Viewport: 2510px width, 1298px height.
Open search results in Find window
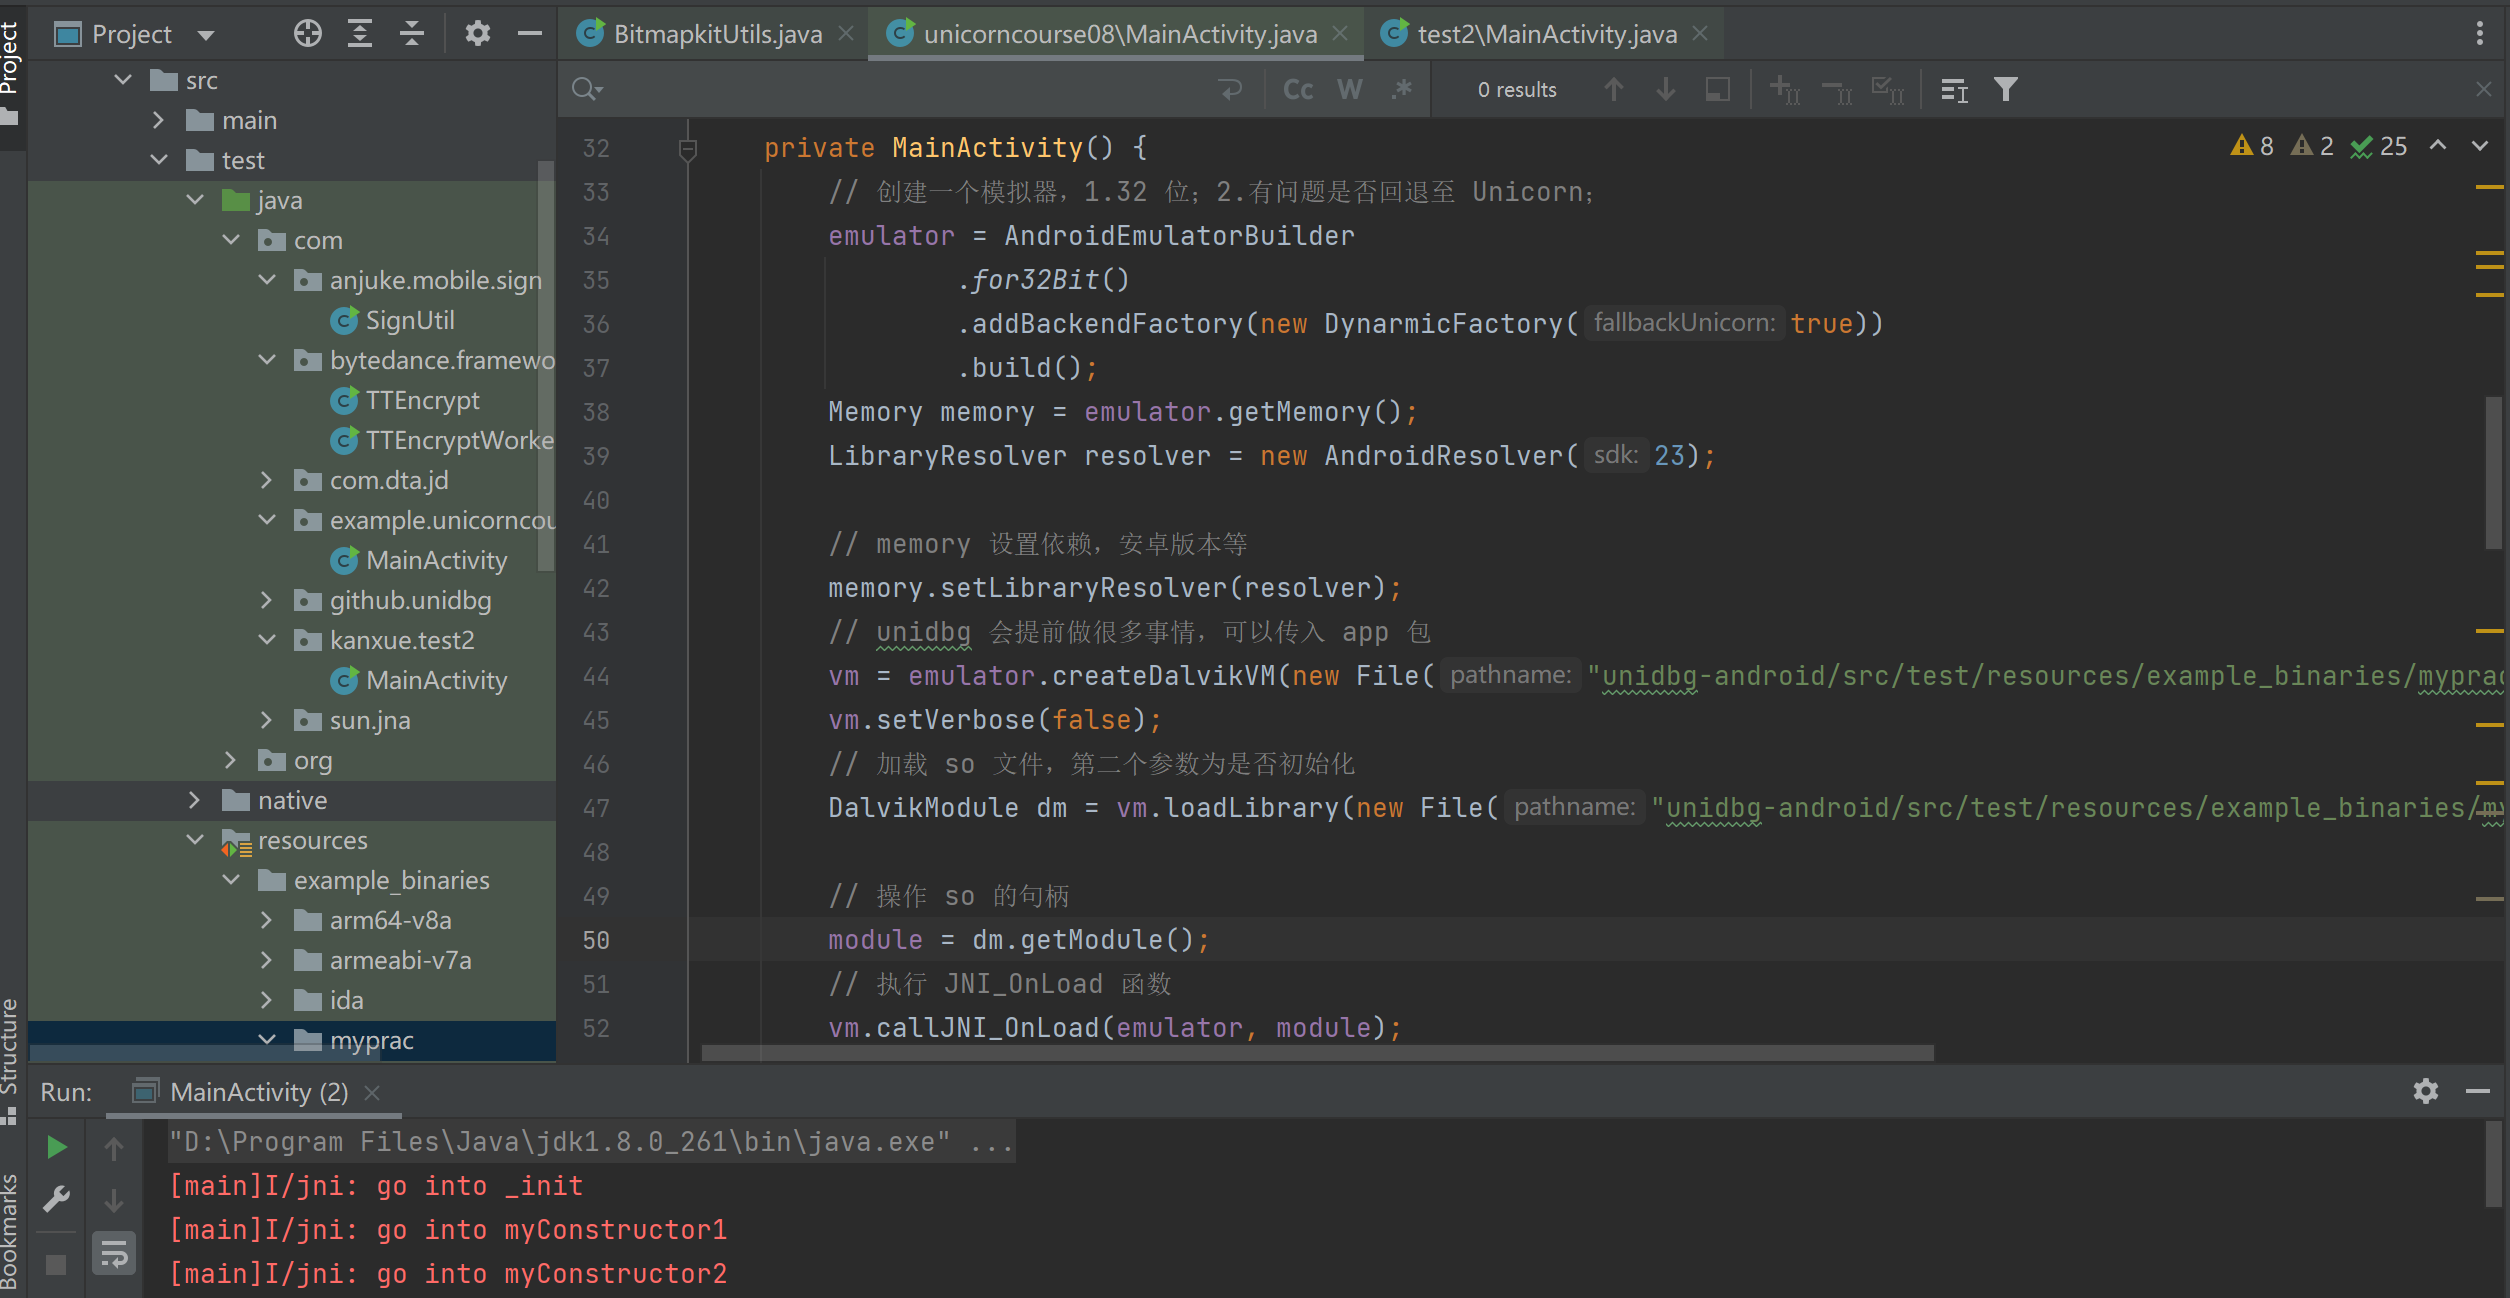(x=1954, y=90)
